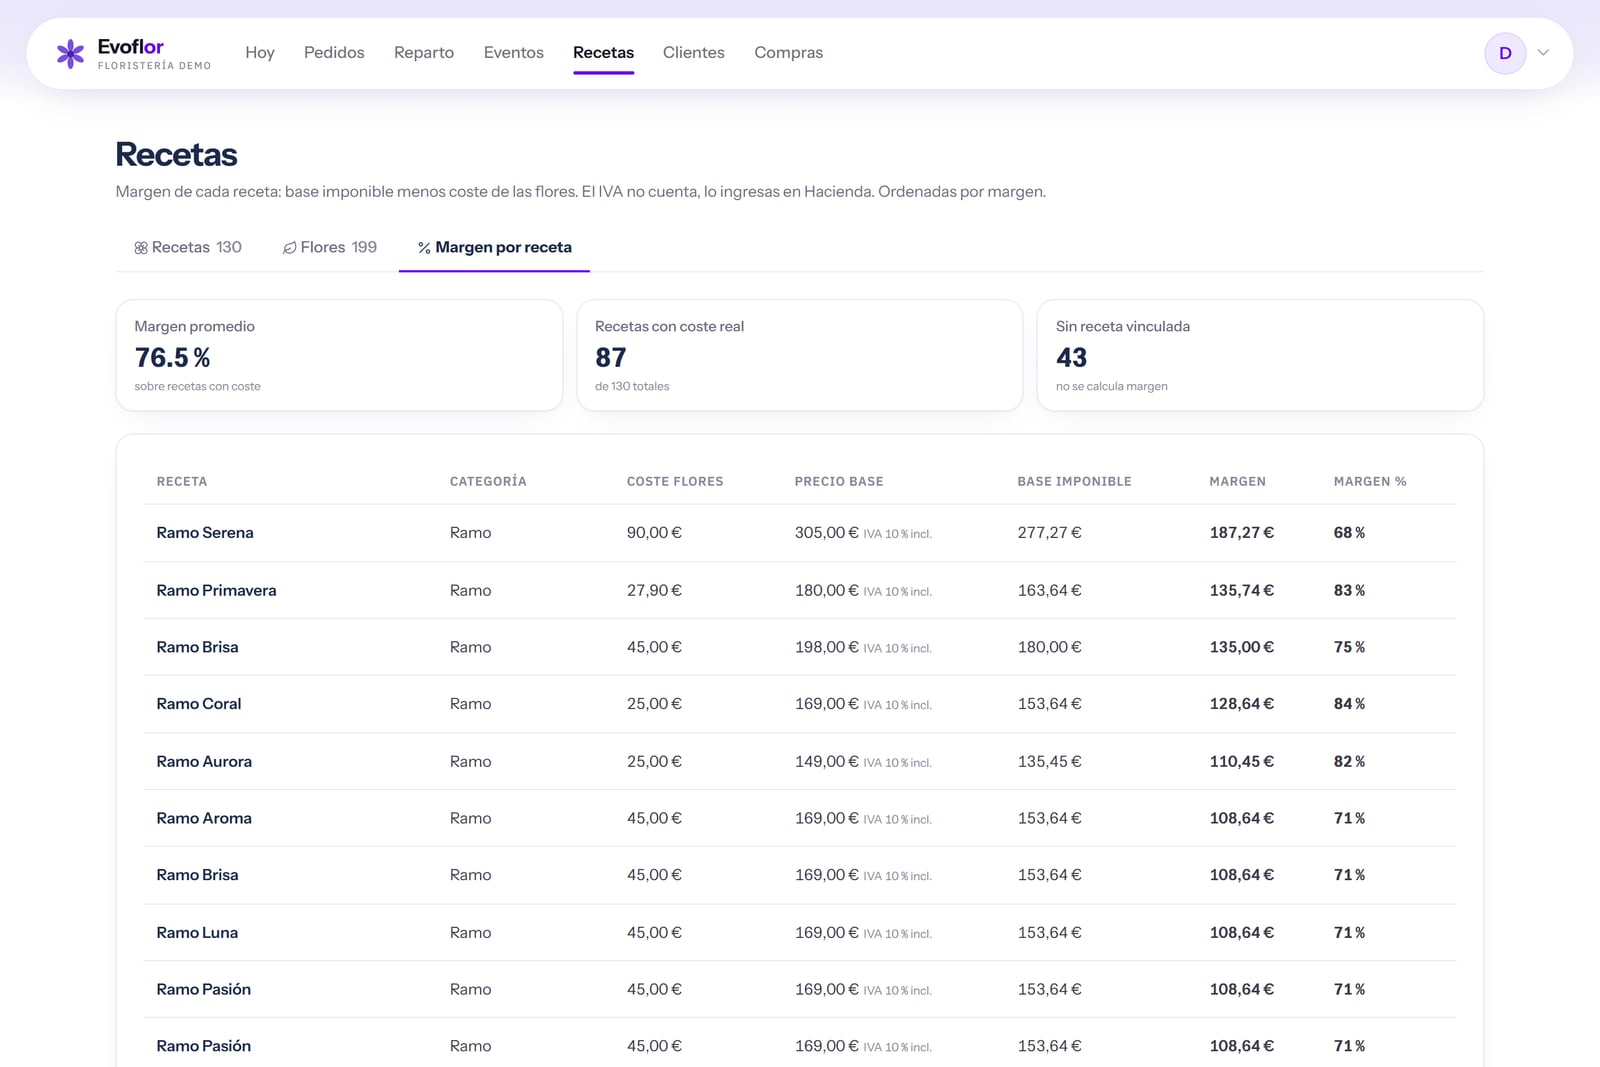This screenshot has width=1600, height=1067.
Task: Click the 198,00 € base price
Action: 827,647
